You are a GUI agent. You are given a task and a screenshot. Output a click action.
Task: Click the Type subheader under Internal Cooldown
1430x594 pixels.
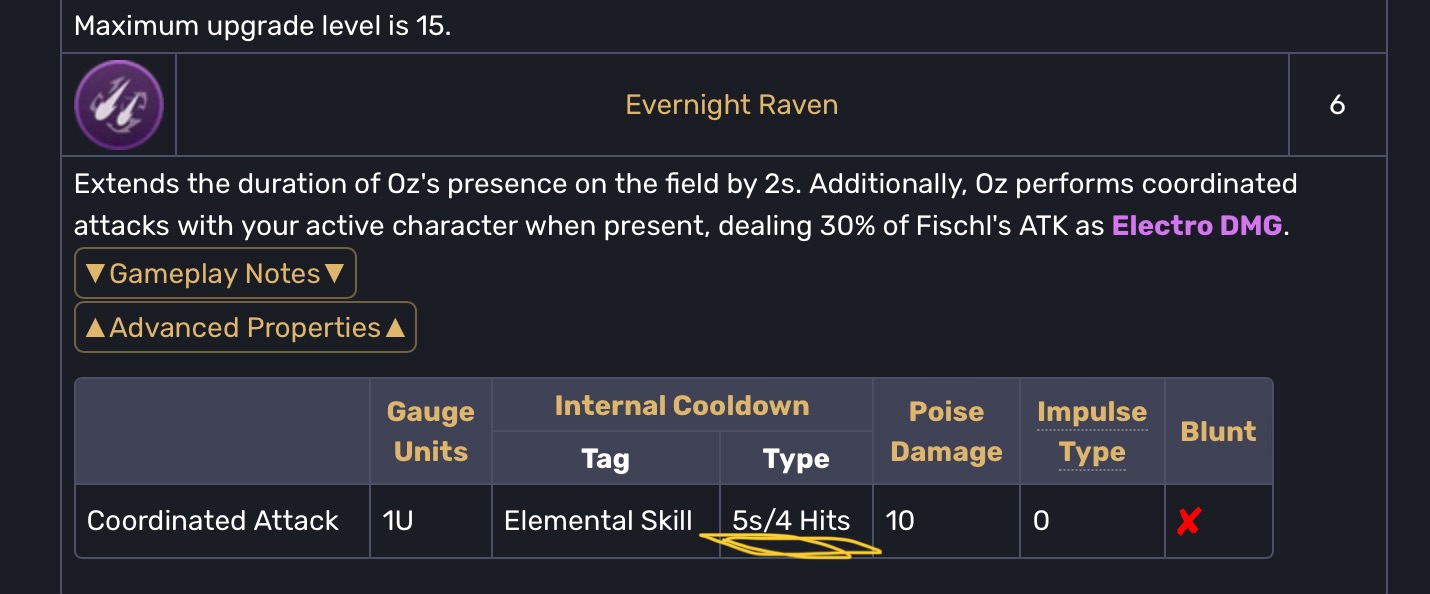coord(795,459)
